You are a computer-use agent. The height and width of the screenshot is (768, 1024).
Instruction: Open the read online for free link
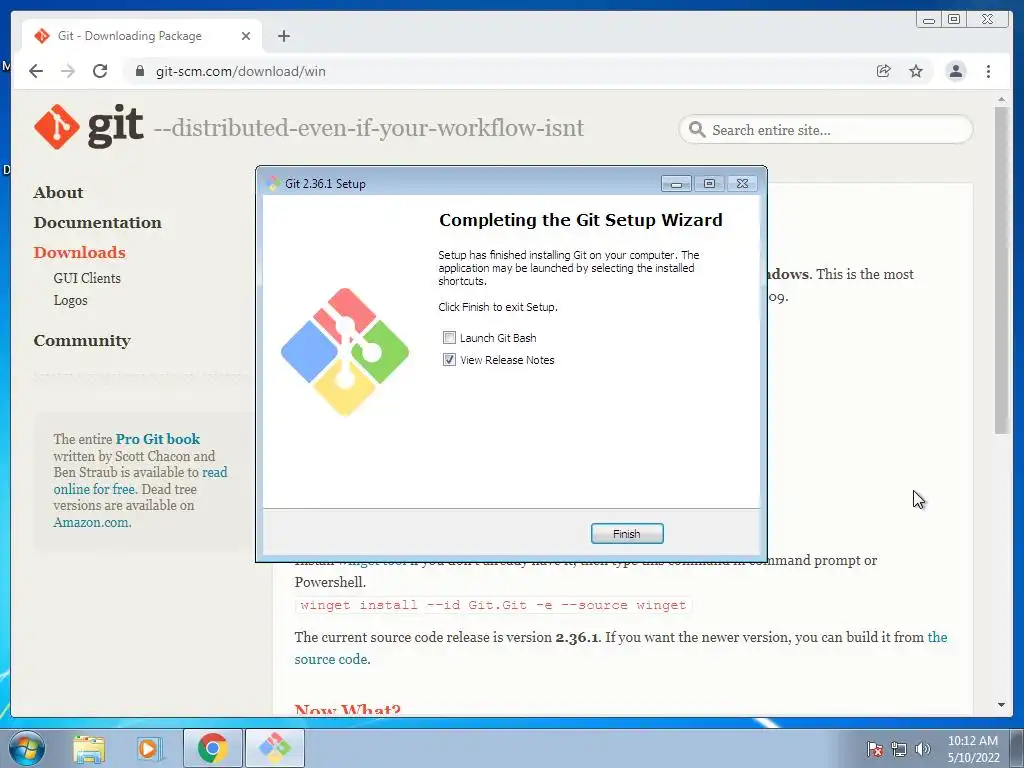(x=140, y=481)
